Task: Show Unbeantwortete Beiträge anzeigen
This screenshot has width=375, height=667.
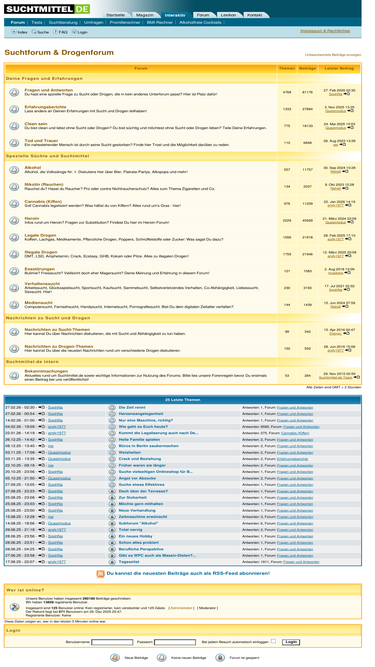Action: tap(333, 55)
